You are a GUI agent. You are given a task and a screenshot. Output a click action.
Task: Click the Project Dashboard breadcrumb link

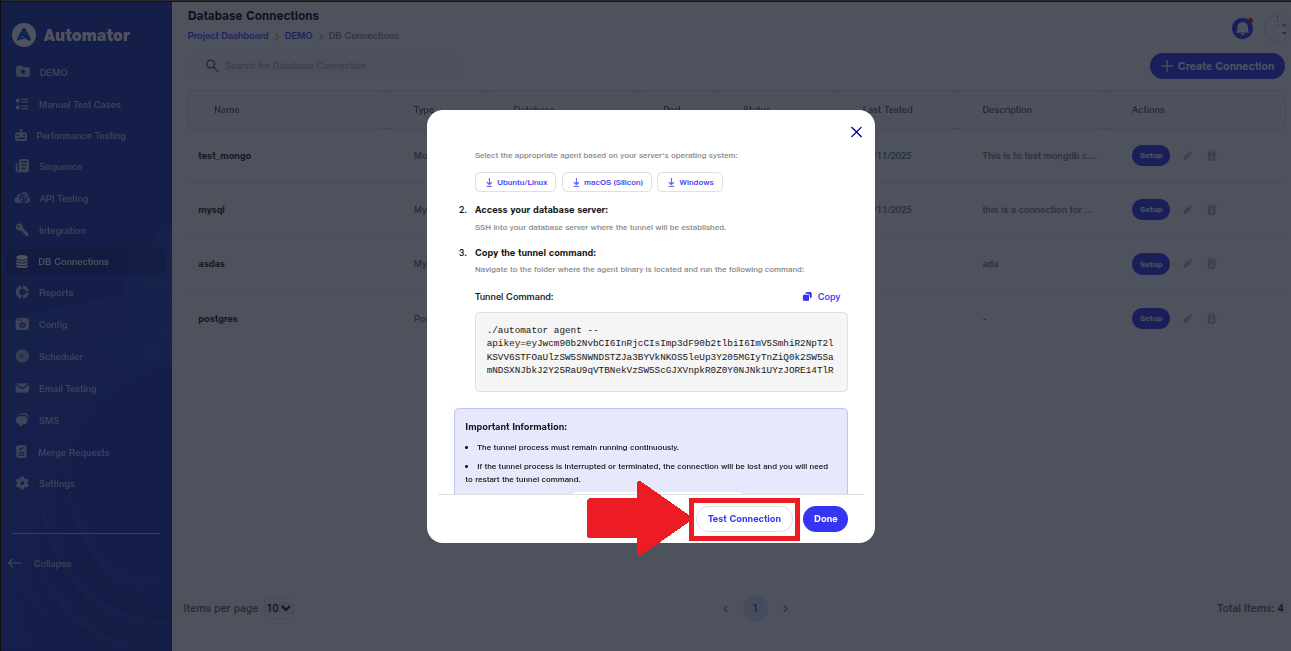[228, 36]
